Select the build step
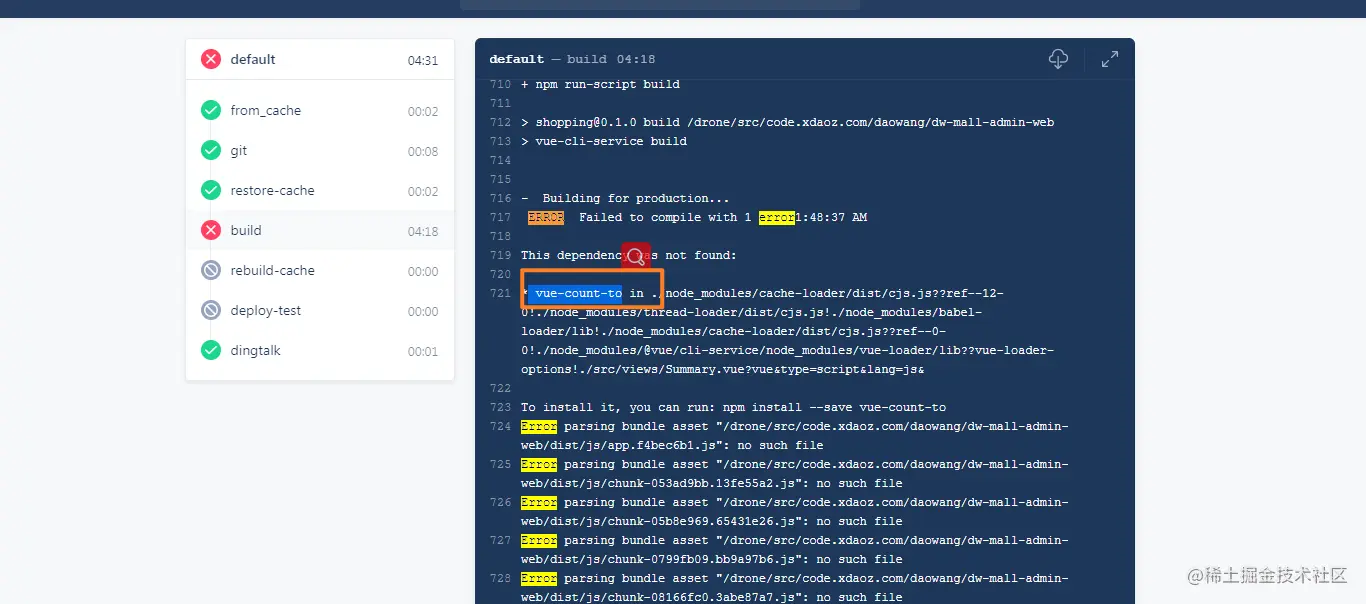 [320, 230]
